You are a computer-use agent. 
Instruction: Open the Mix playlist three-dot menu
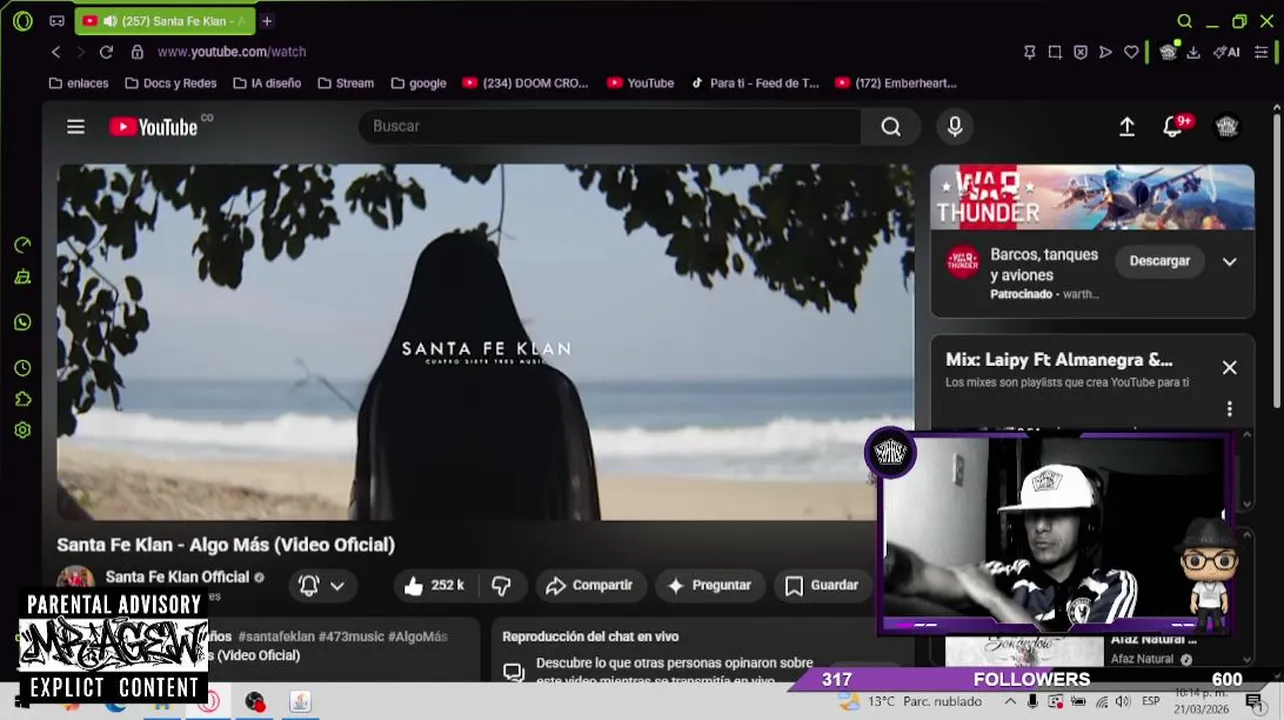1229,409
